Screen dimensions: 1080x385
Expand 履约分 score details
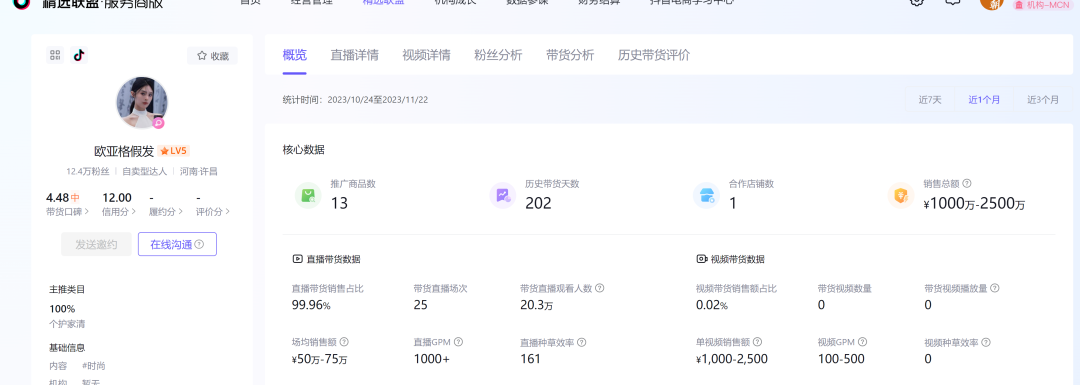[166, 211]
